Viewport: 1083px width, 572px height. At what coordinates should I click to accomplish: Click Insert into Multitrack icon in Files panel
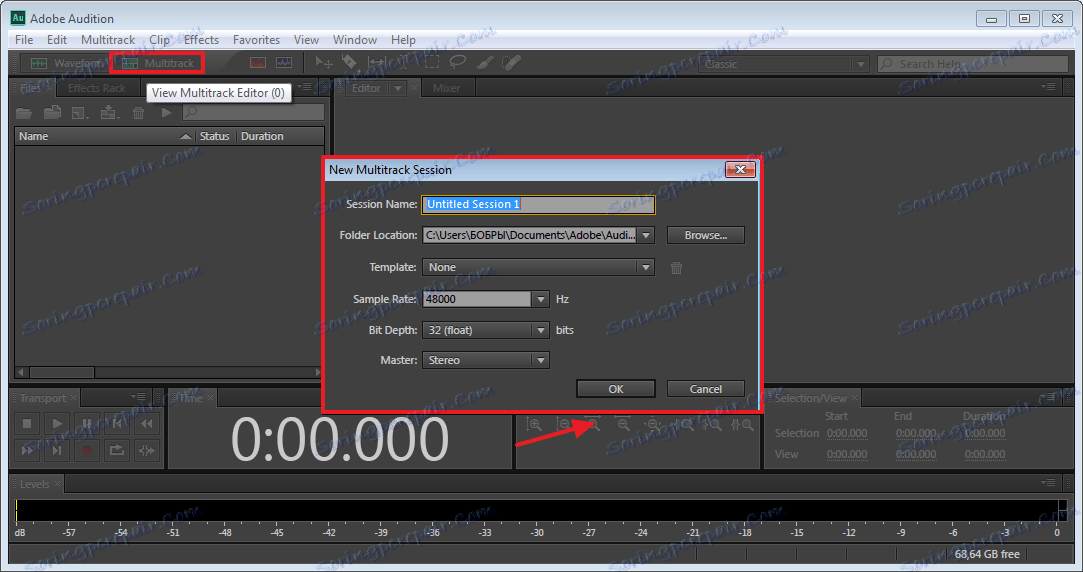109,112
